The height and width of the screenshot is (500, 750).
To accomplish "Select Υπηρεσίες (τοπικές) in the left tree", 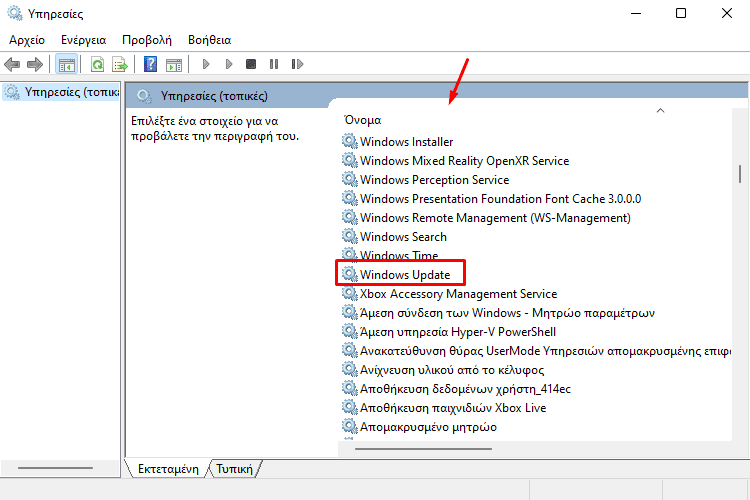I will (x=61, y=92).
